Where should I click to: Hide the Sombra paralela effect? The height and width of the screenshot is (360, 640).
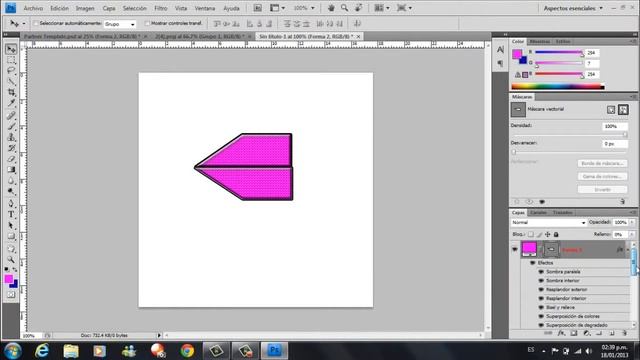[541, 272]
